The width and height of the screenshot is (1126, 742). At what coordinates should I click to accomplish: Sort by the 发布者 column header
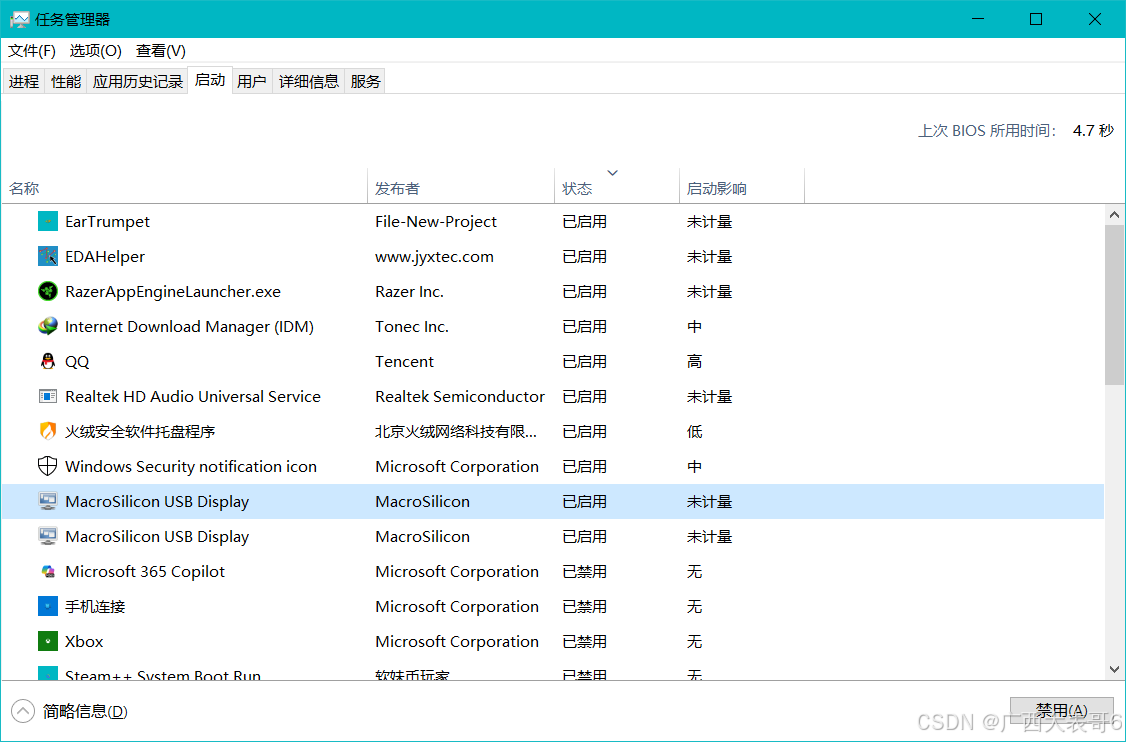tap(461, 188)
